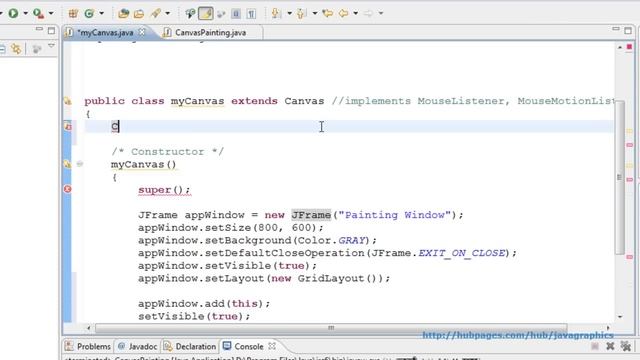Viewport: 640px width, 360px height.
Task: Collapse the myCanvas() constructor fold
Action: pos(80,164)
